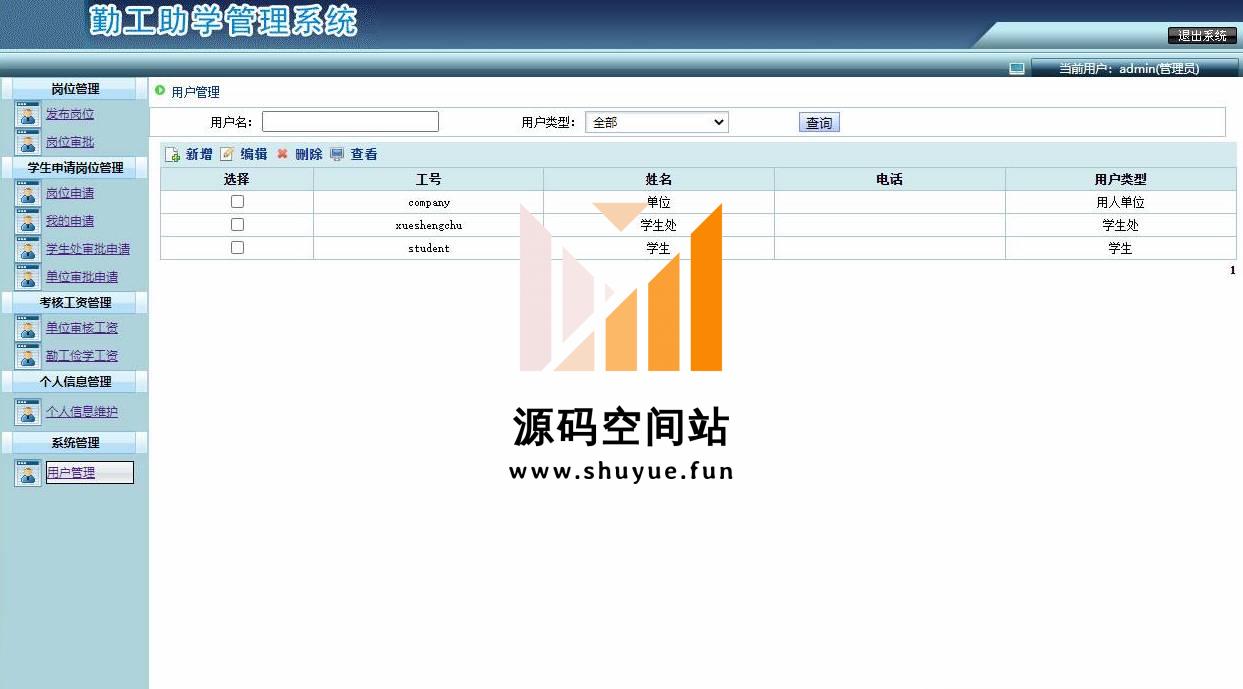Expand the 考核工资管理 section header
The image size is (1243, 689).
click(x=75, y=302)
